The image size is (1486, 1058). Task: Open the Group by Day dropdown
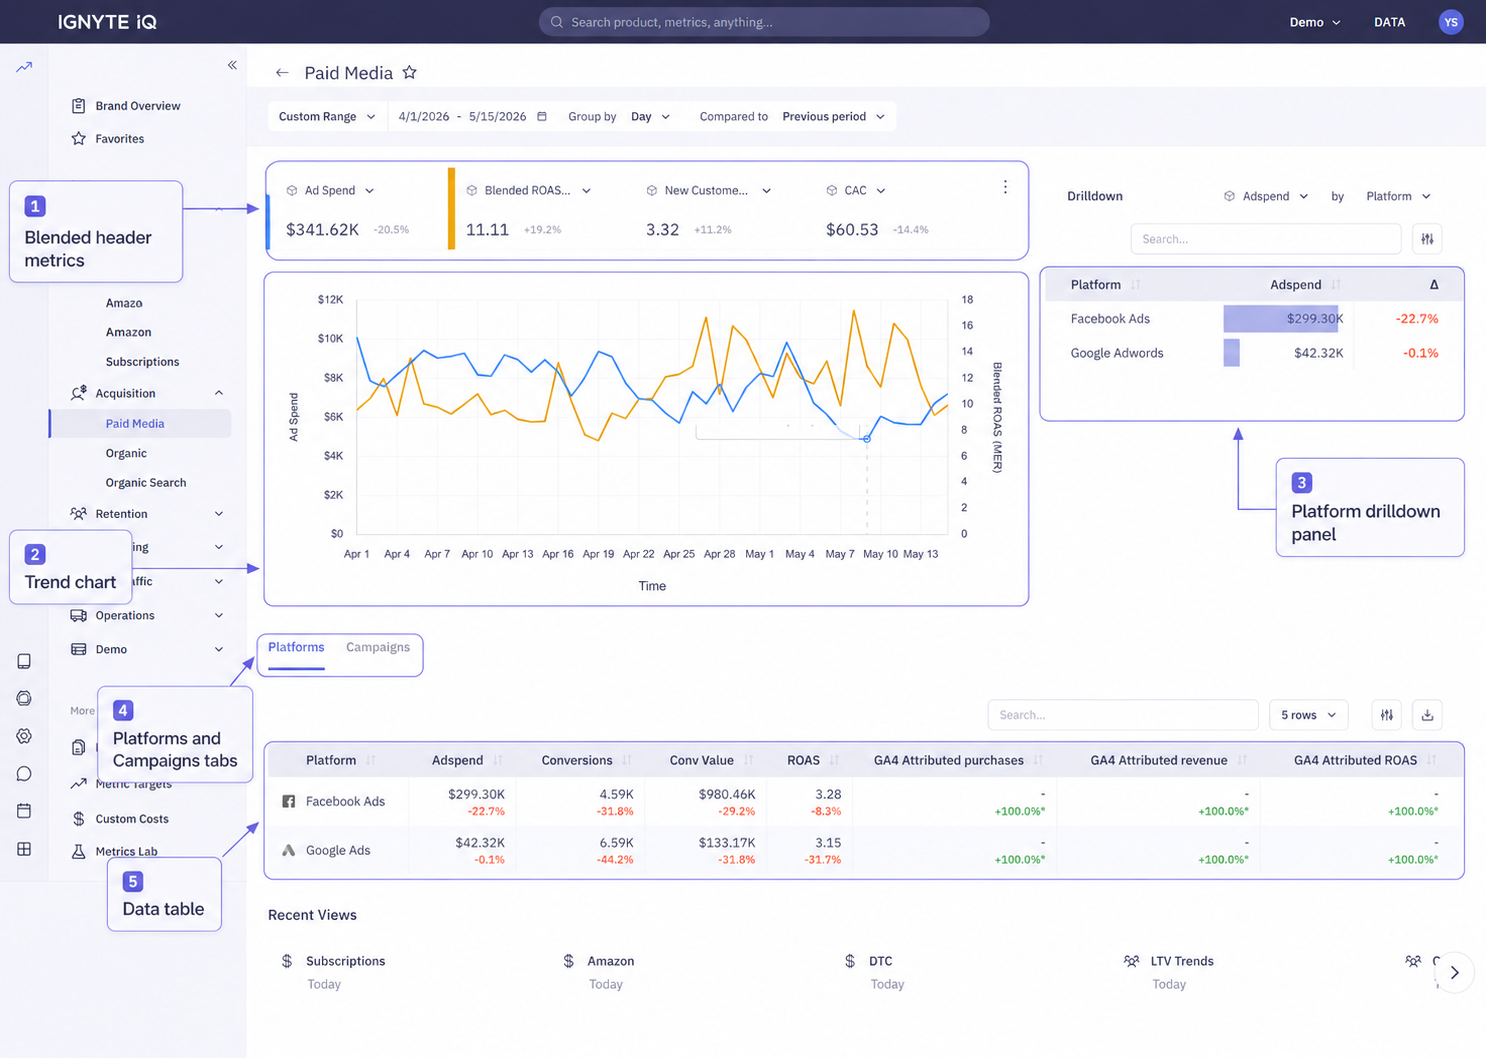[x=650, y=116]
